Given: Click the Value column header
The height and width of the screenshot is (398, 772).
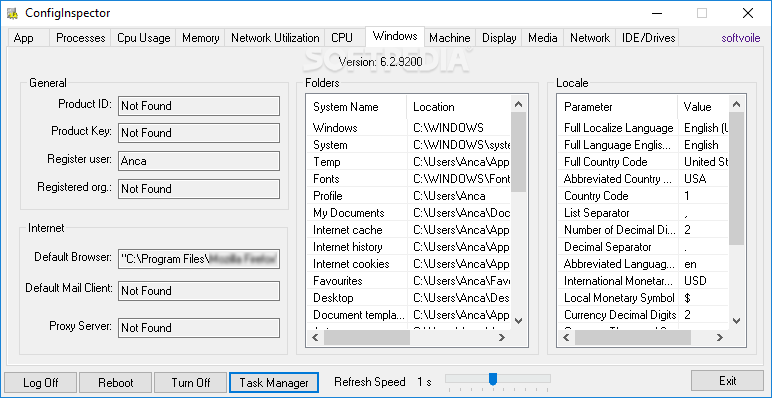Looking at the screenshot, I should click(x=703, y=107).
